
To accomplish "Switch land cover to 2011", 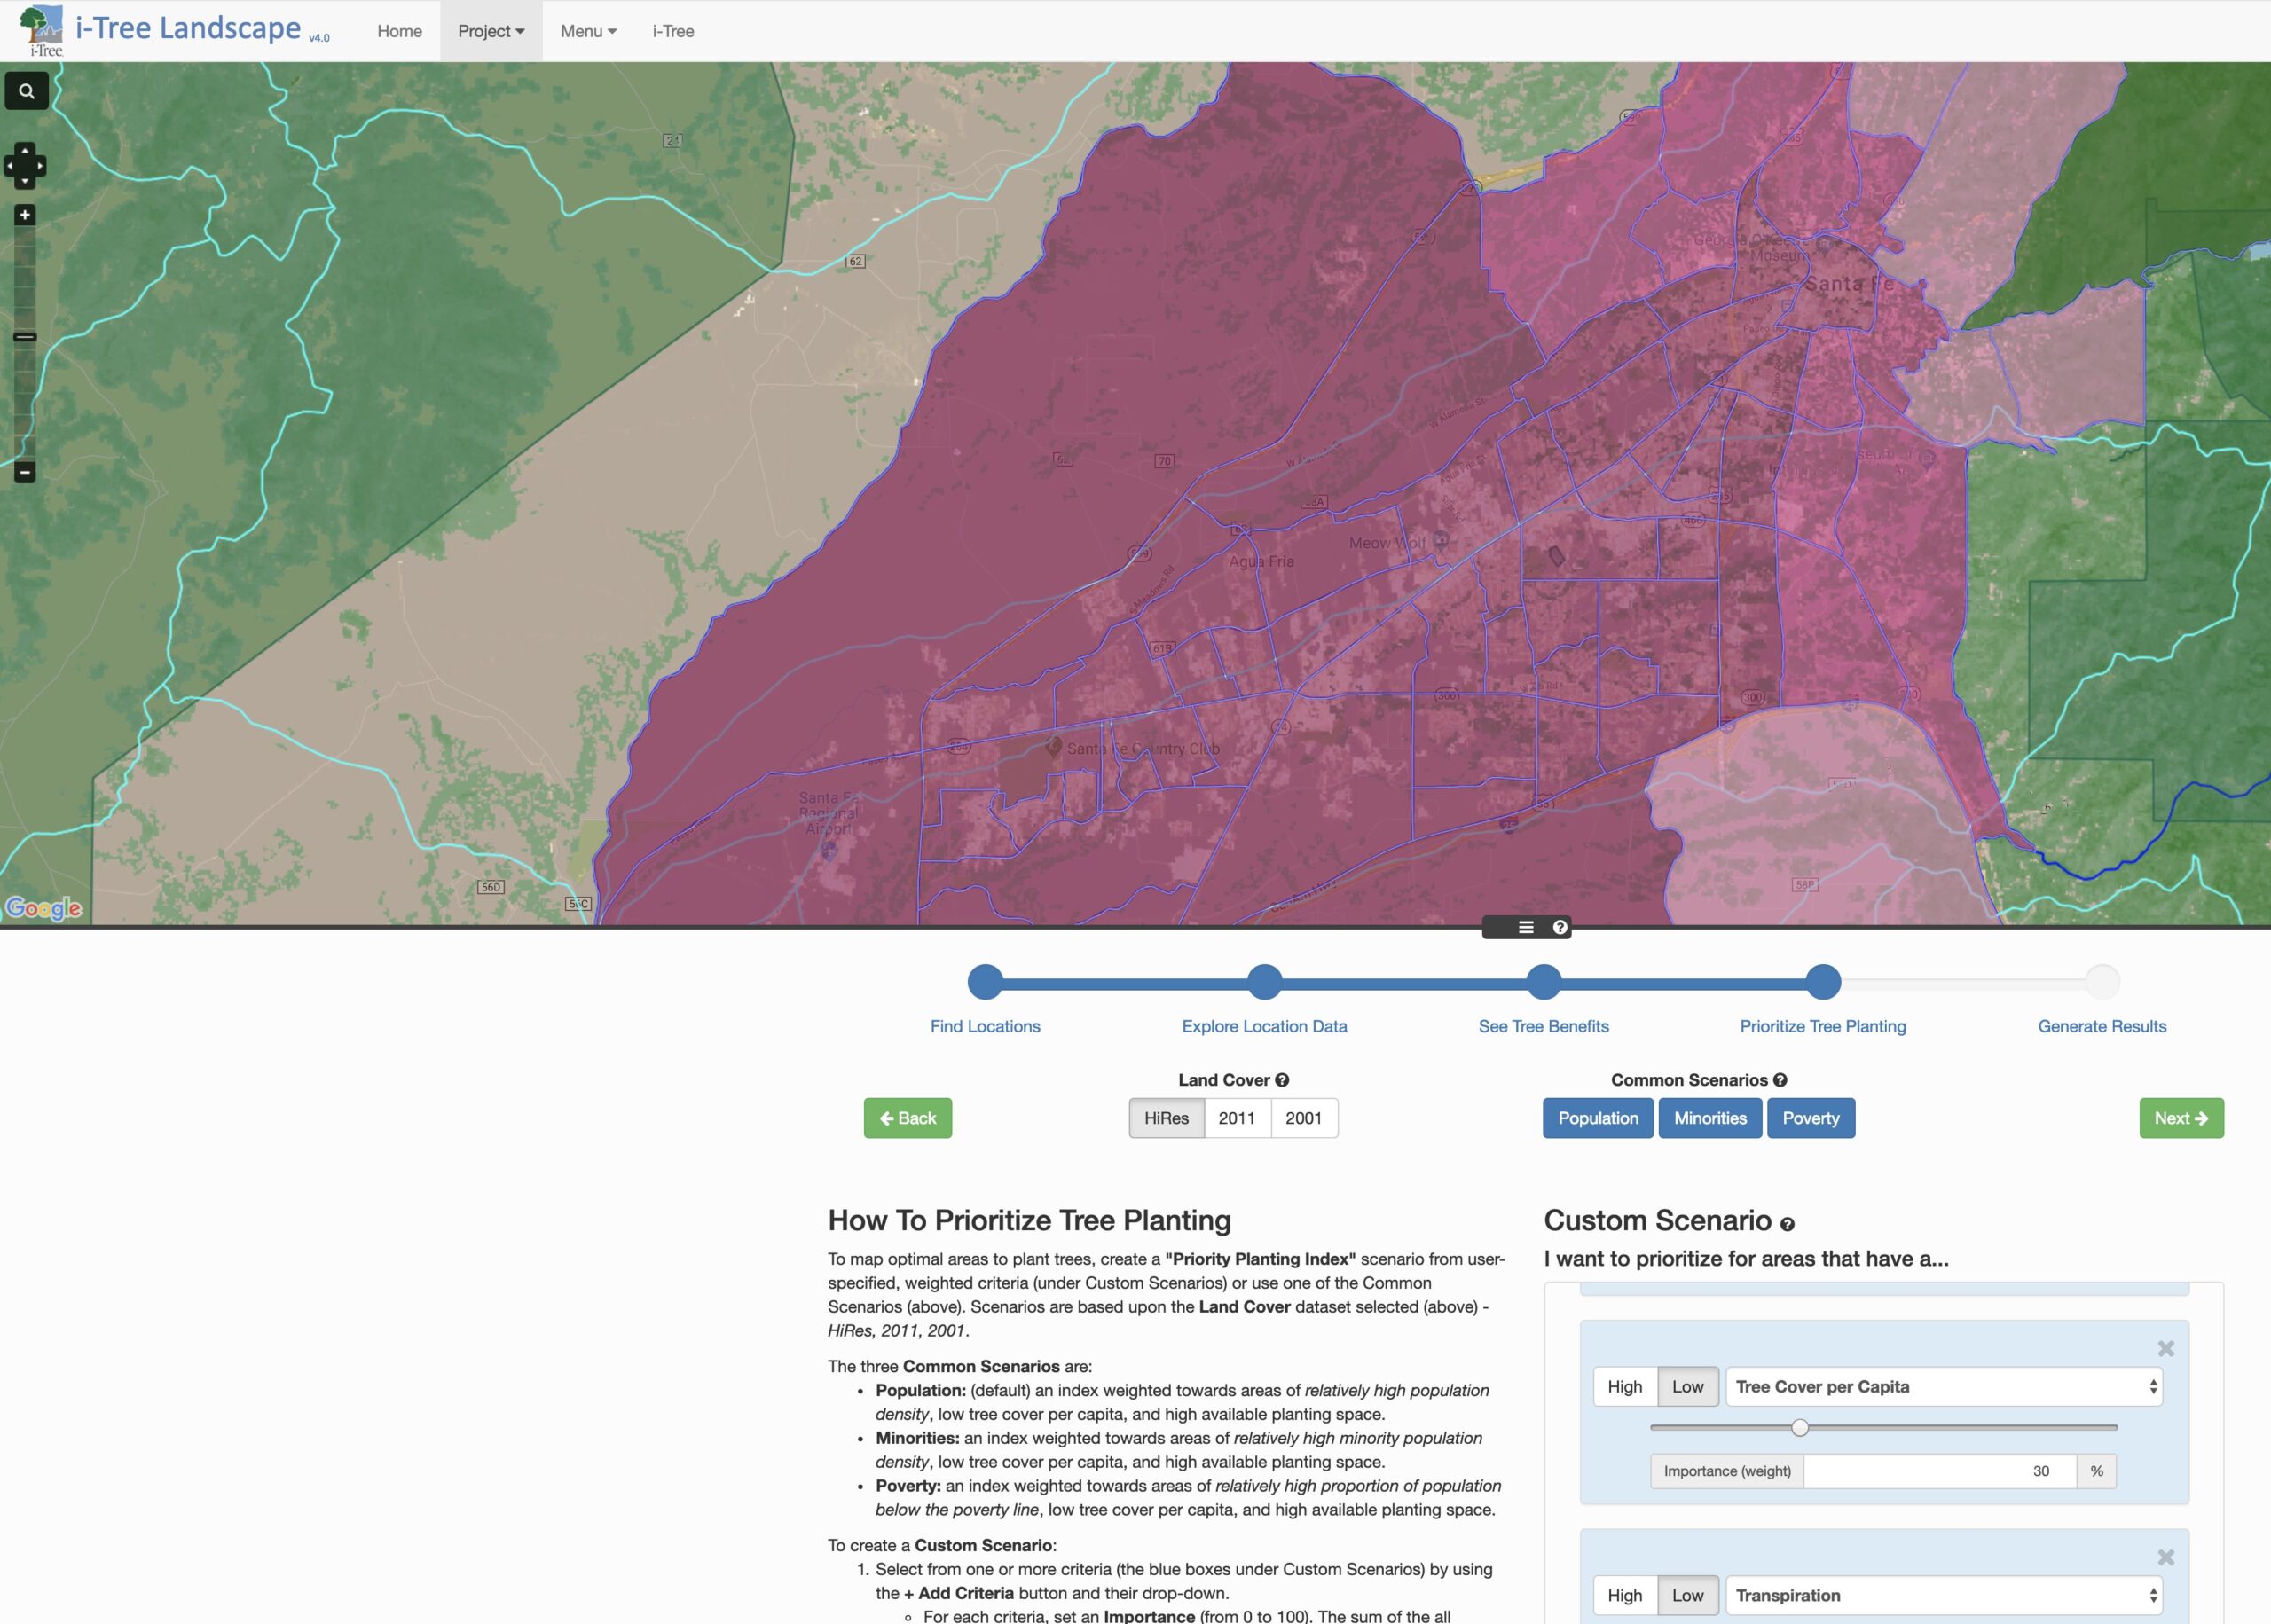I will 1236,1118.
